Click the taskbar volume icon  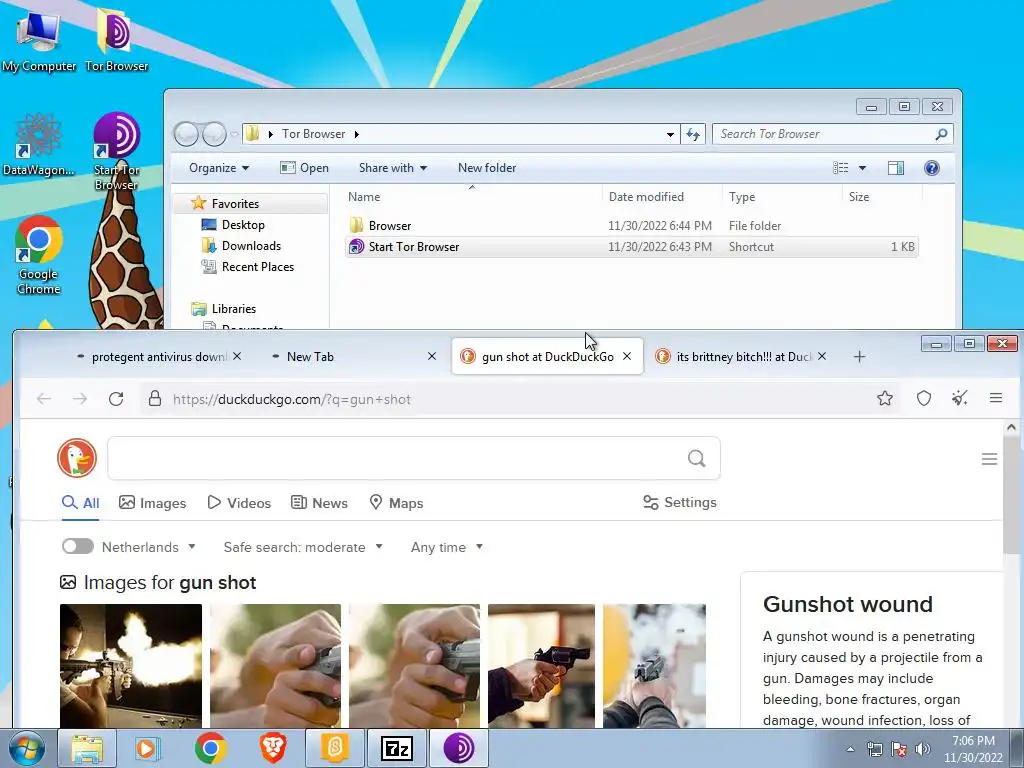click(923, 749)
